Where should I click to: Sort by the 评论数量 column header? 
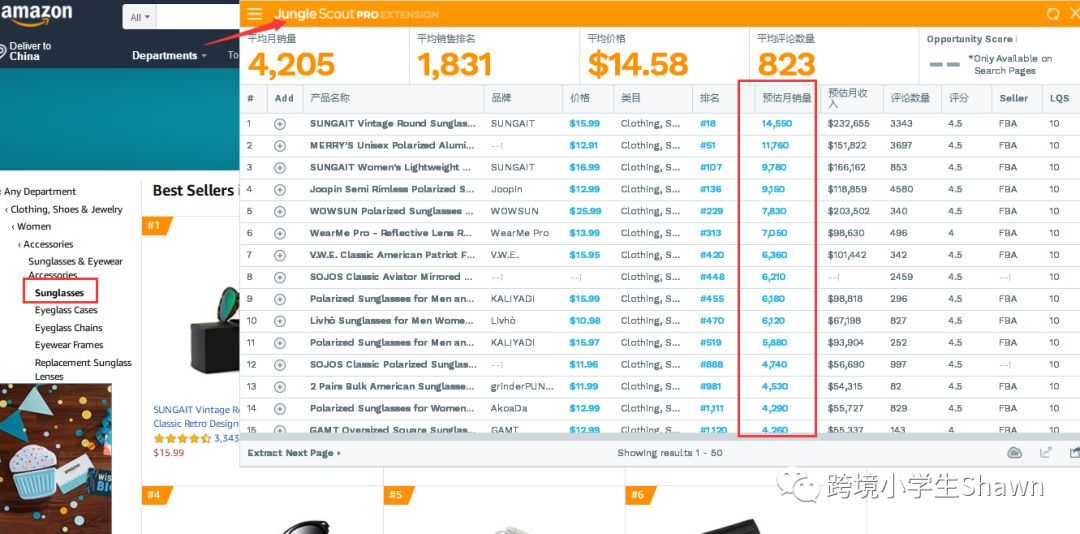(x=910, y=99)
